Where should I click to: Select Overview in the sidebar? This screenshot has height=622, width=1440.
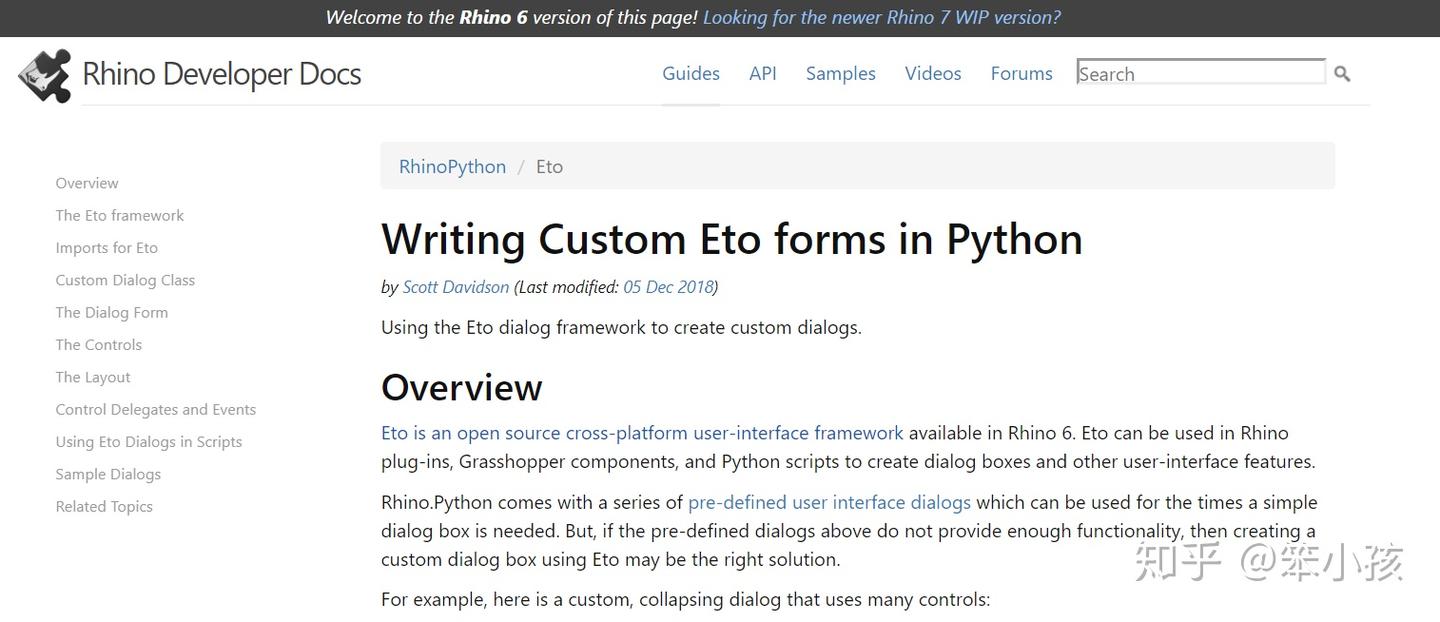[x=86, y=183]
